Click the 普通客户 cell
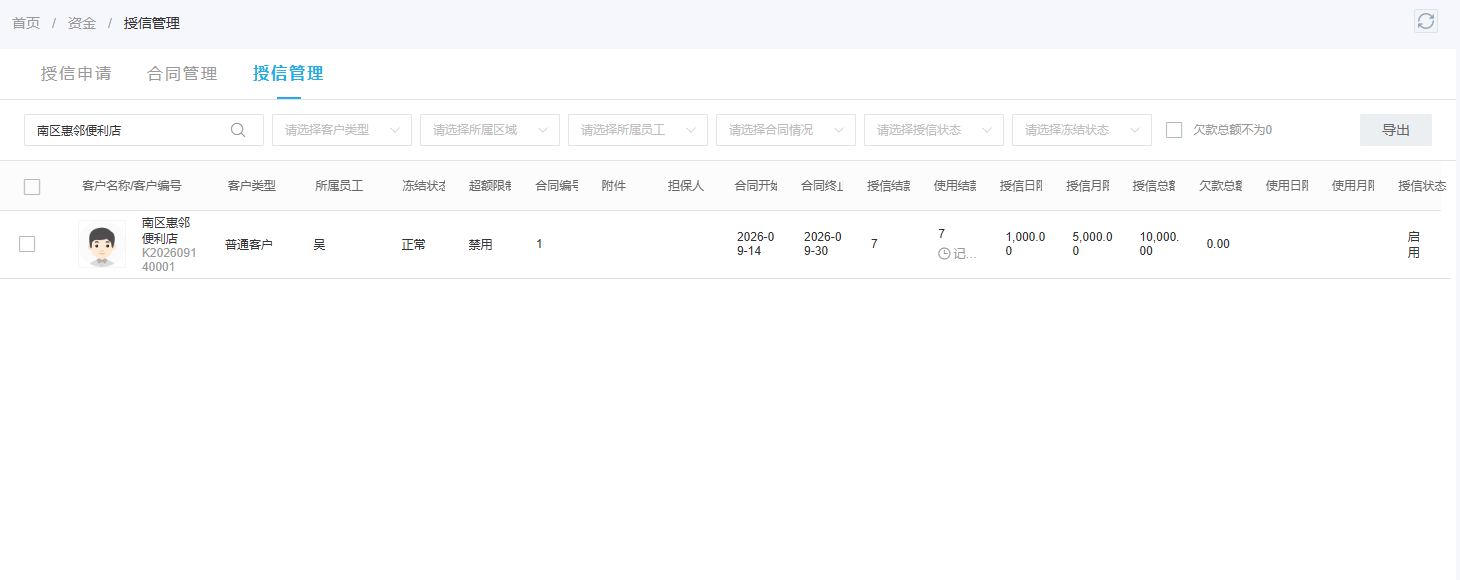The image size is (1460, 580). [x=249, y=244]
